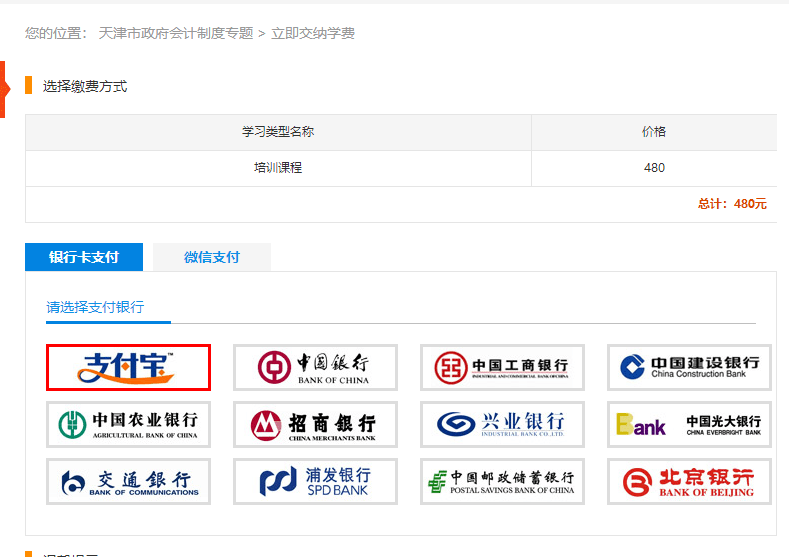This screenshot has height=557, width=789.
Task: Select Bank of Communications 交通银行
Action: tap(128, 481)
